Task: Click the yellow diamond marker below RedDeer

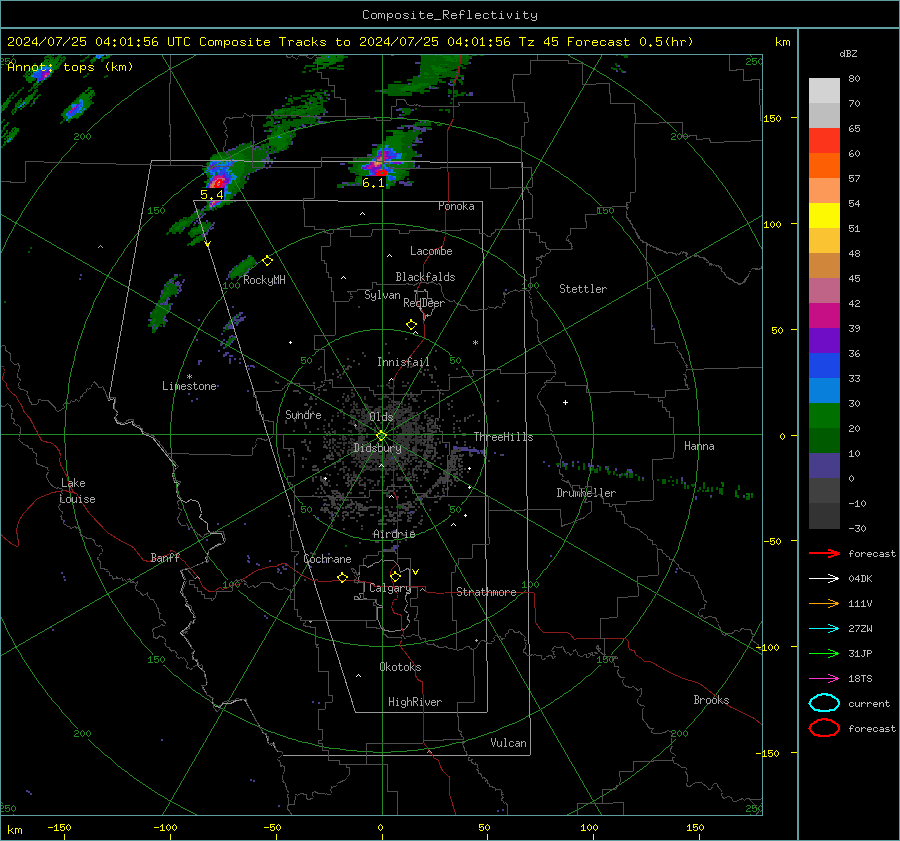Action: click(x=412, y=325)
